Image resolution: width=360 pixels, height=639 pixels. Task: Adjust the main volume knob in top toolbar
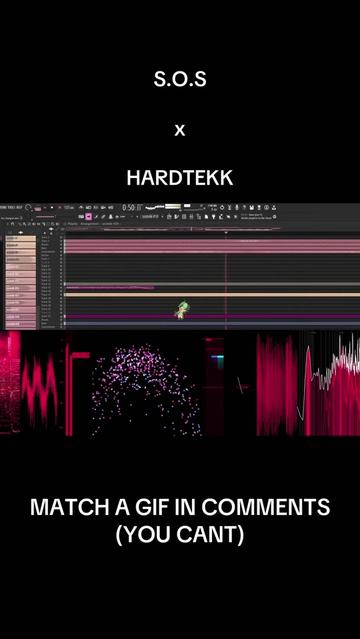point(28,207)
